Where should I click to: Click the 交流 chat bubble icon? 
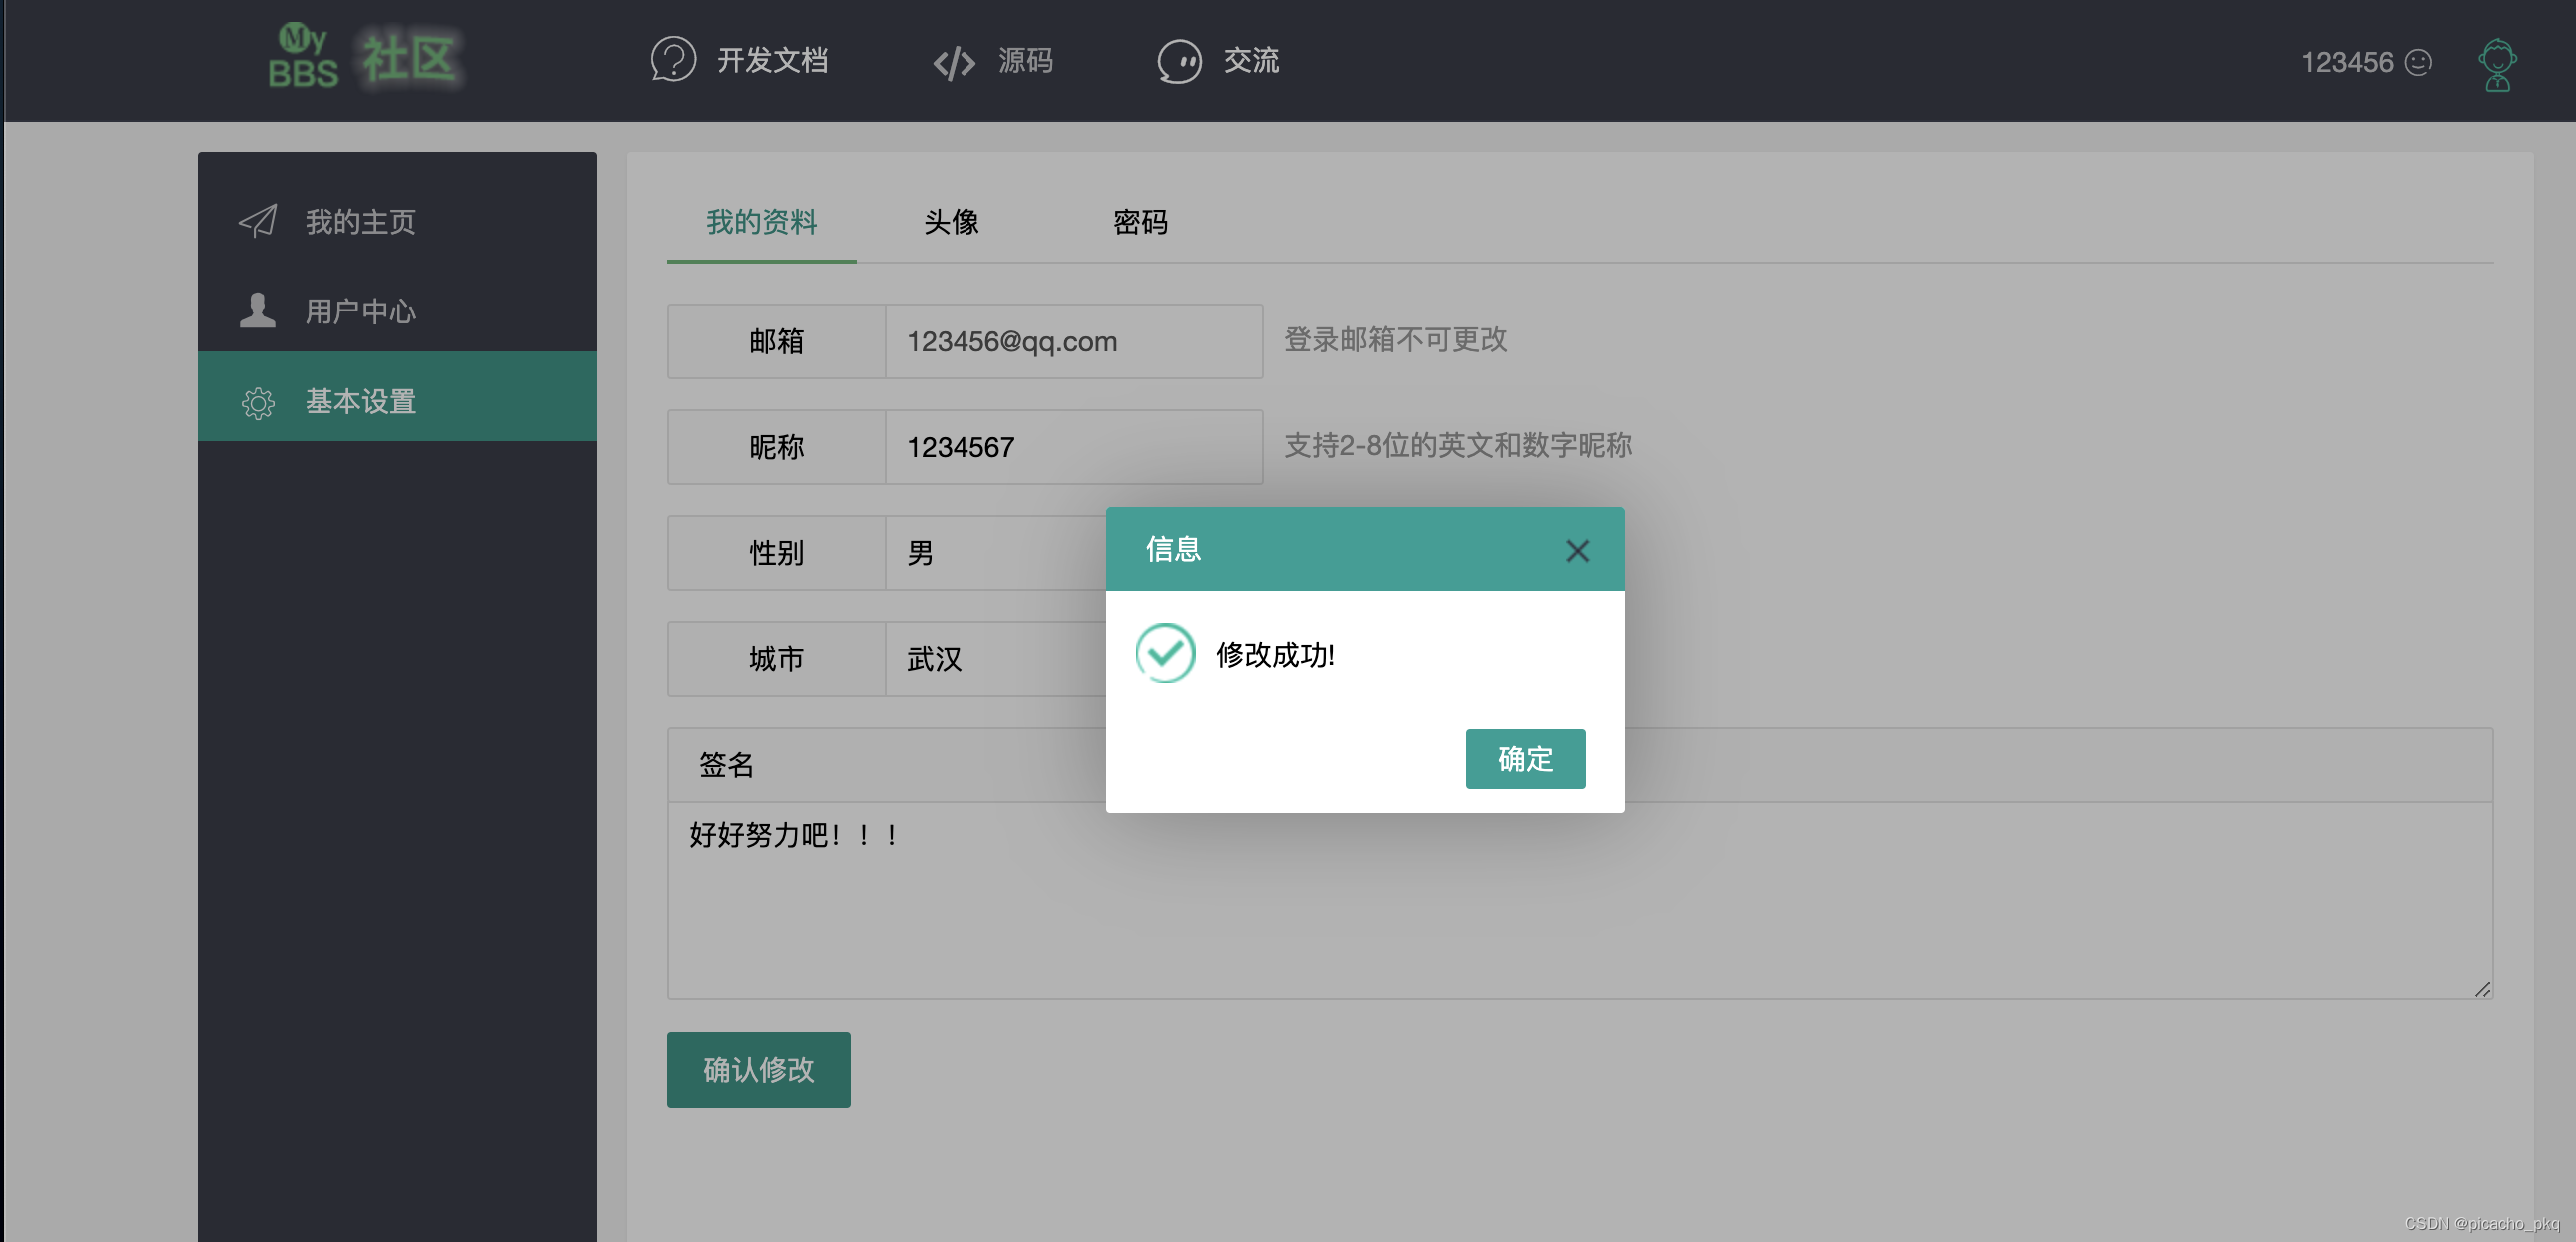[x=1179, y=61]
